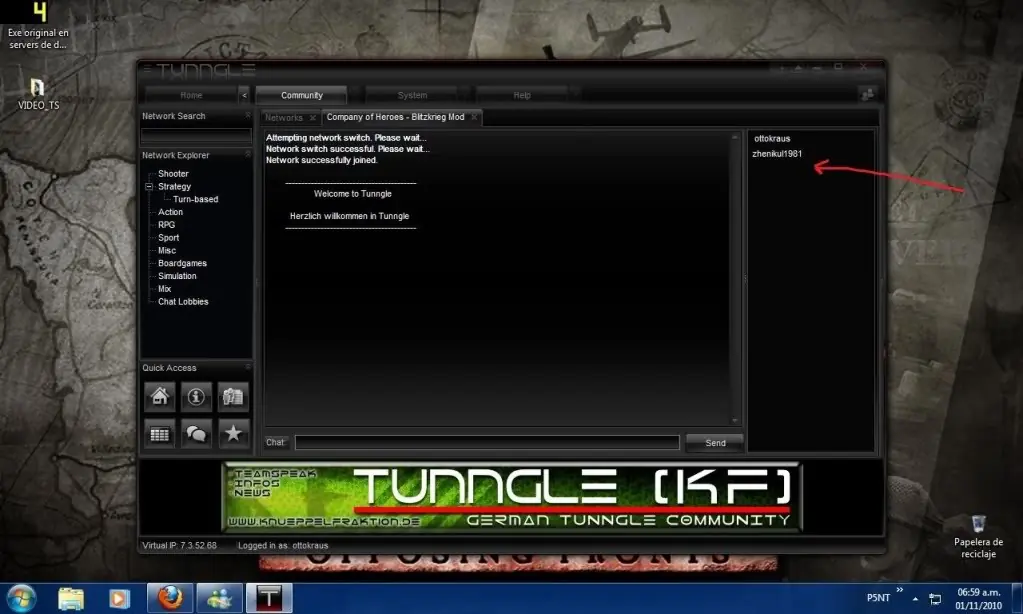The height and width of the screenshot is (614, 1023).
Task: Close the Company of Heroes - Blitzkrieg Mod tab
Action: pyautogui.click(x=474, y=117)
